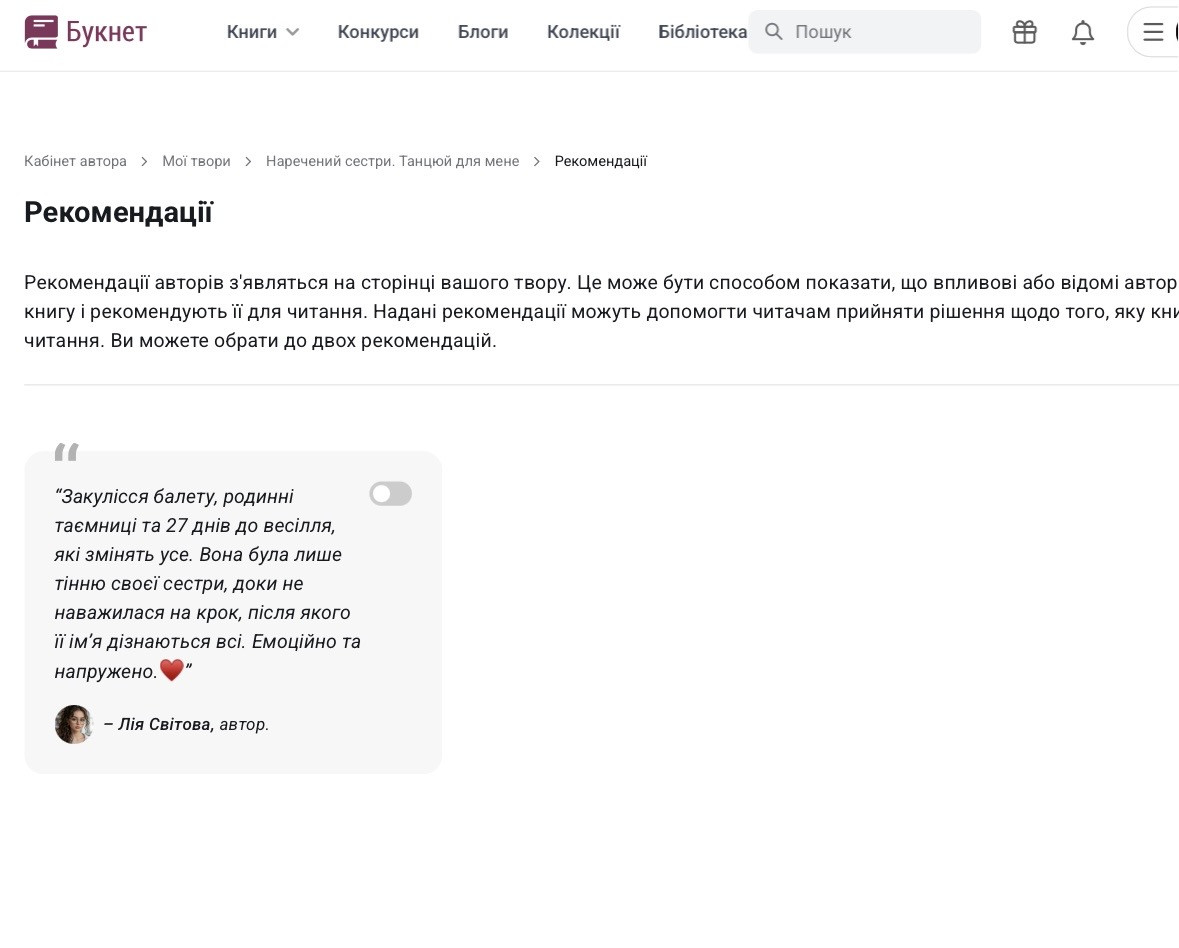Expand the Книги dropdown arrow
Image resolution: width=1179 pixels, height=948 pixels.
(292, 32)
